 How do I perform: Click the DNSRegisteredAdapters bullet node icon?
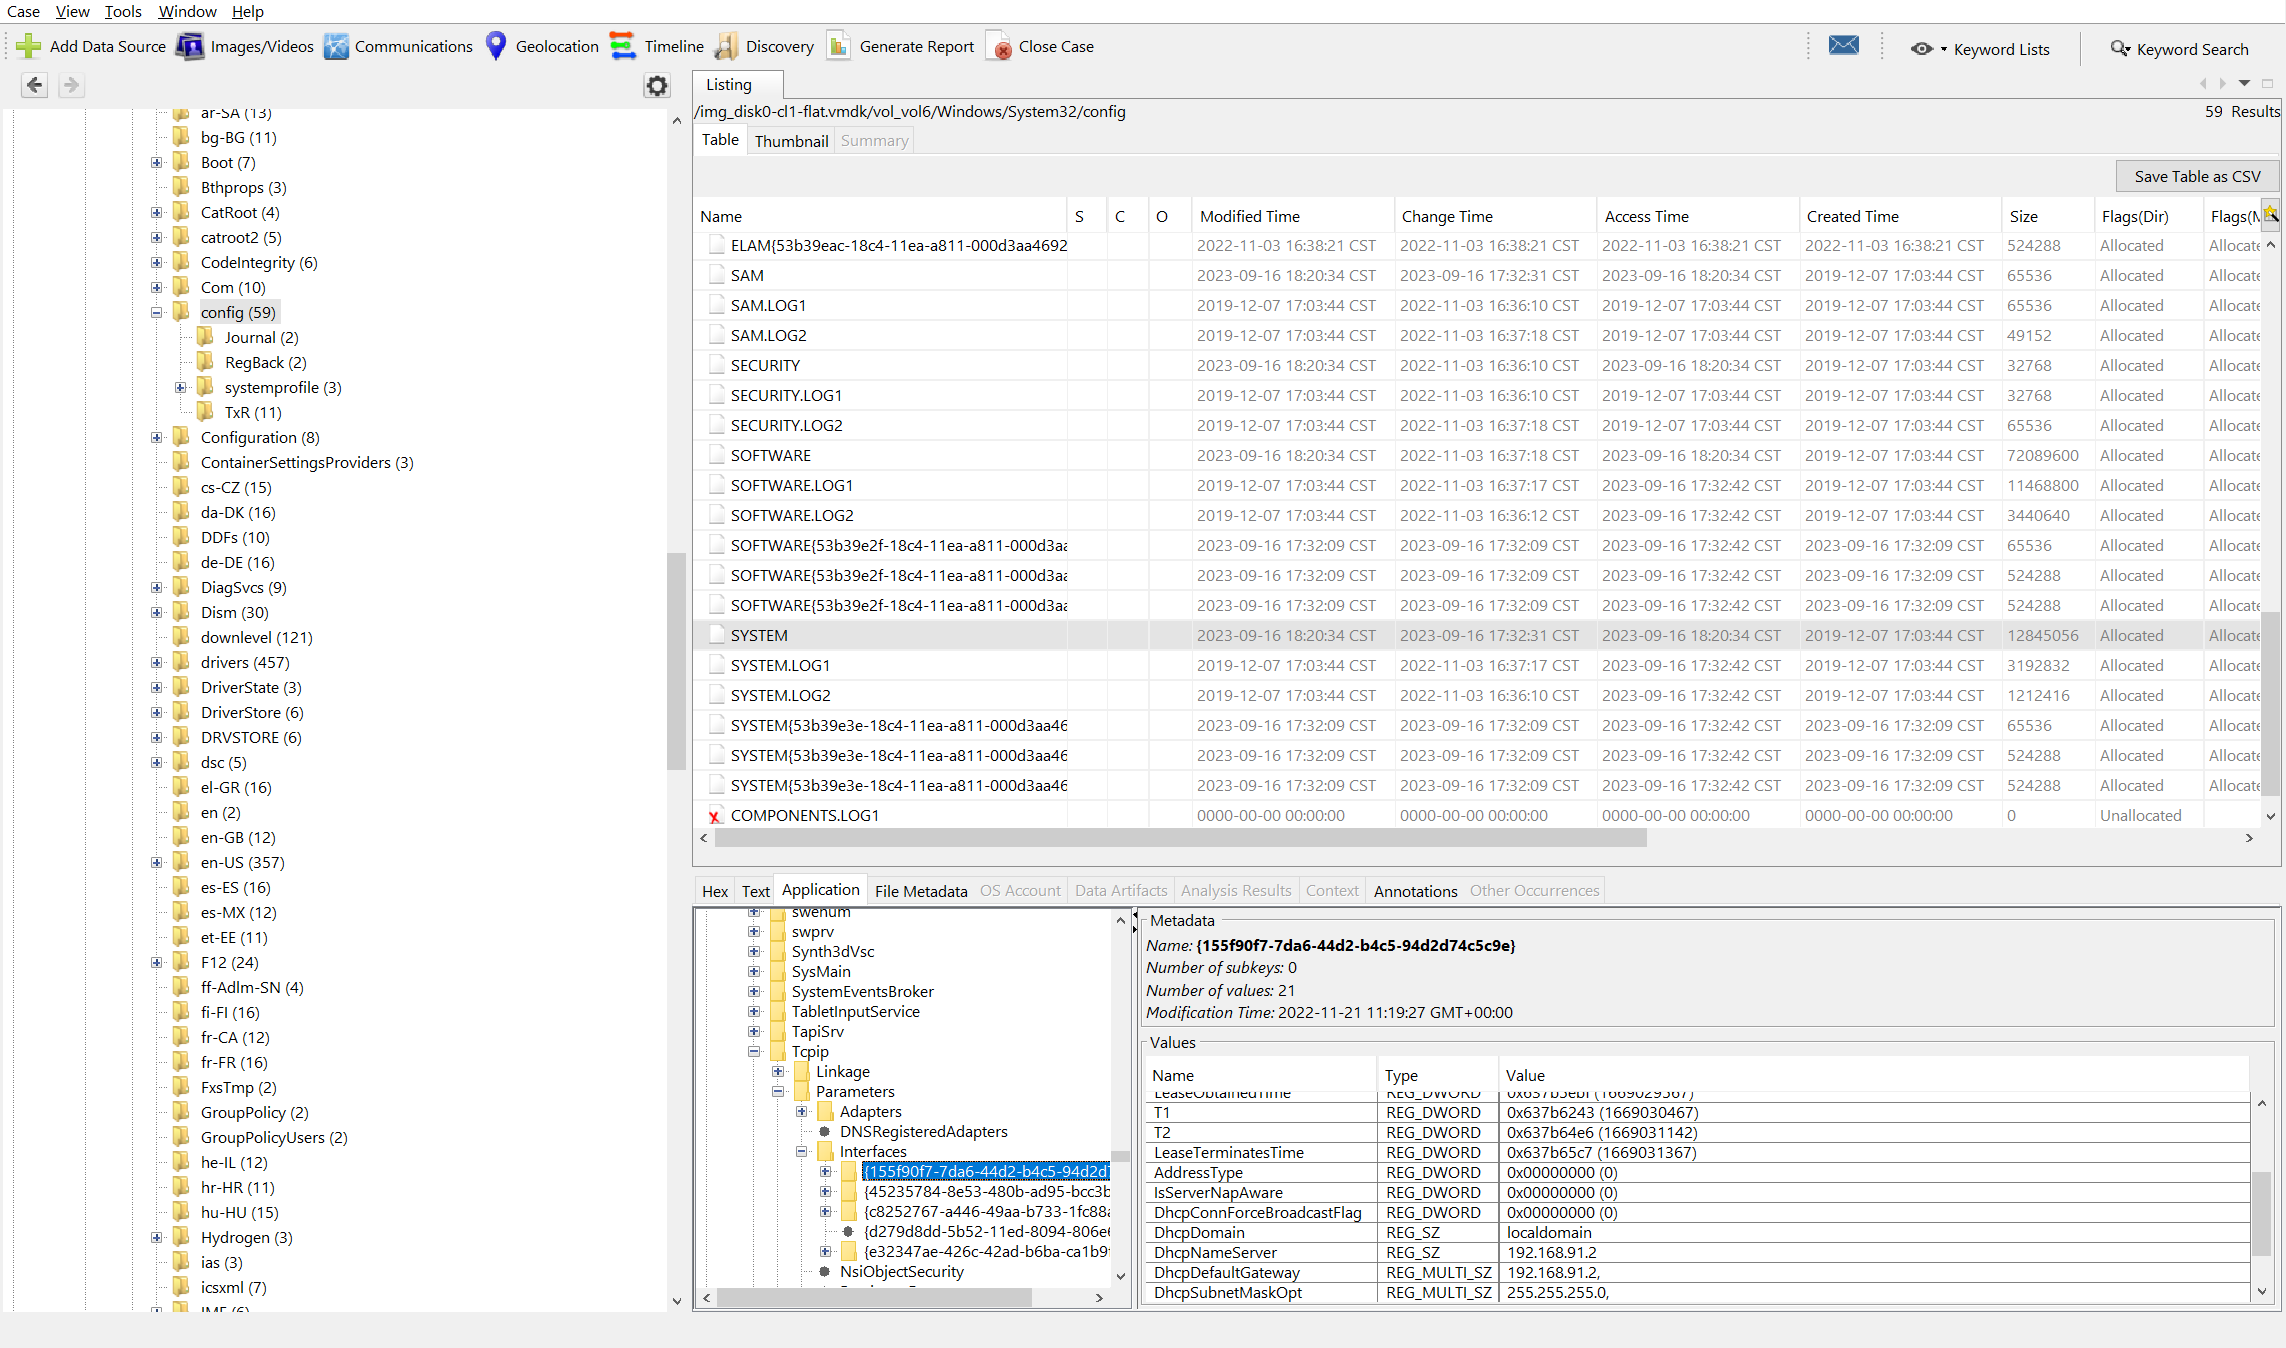point(825,1131)
